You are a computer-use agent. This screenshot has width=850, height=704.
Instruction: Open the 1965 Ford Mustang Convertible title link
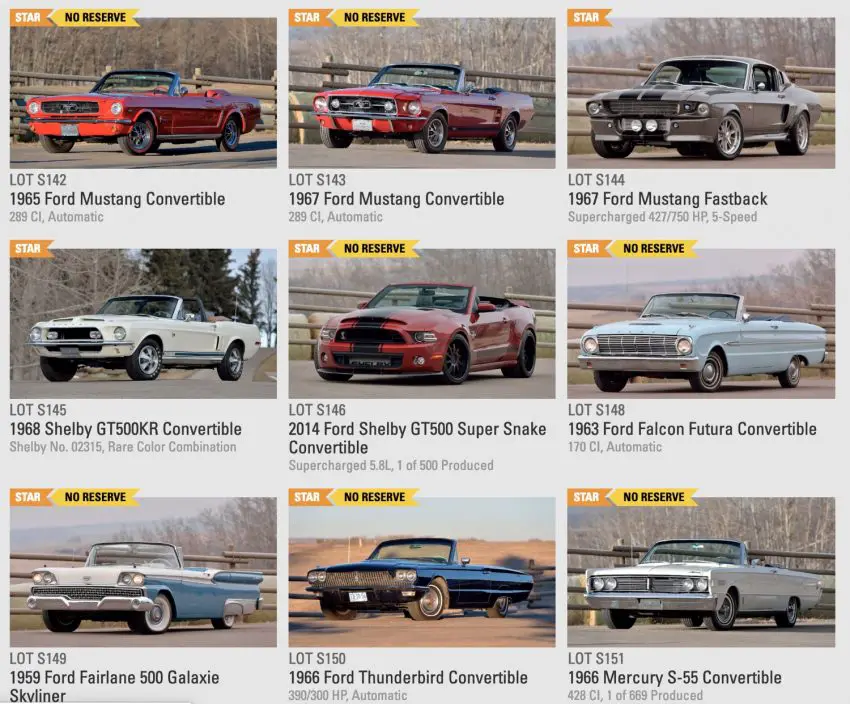[x=117, y=199]
